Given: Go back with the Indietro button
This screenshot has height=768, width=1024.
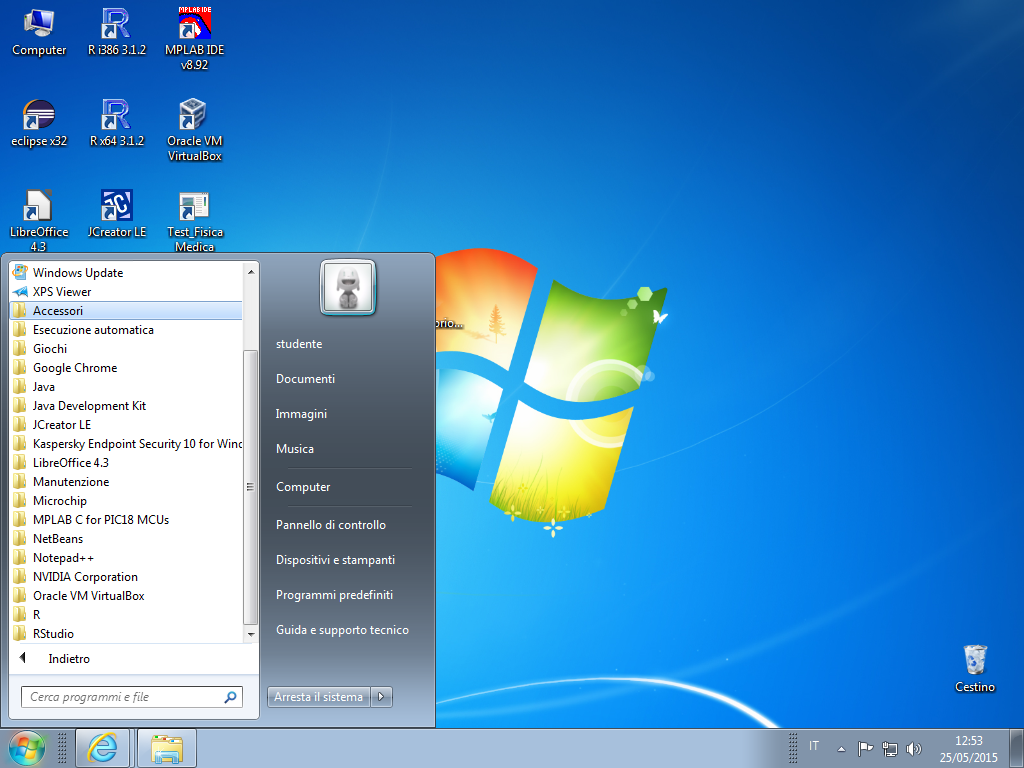Looking at the screenshot, I should click(x=68, y=659).
